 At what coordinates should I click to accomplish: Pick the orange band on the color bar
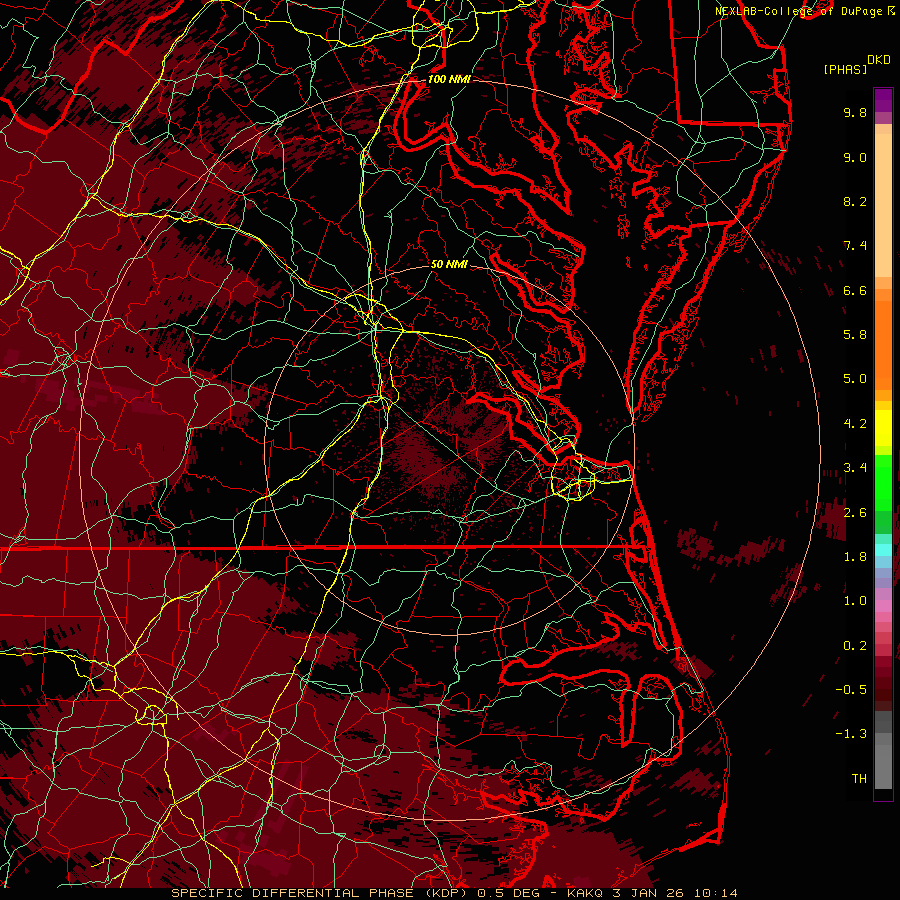tap(883, 345)
